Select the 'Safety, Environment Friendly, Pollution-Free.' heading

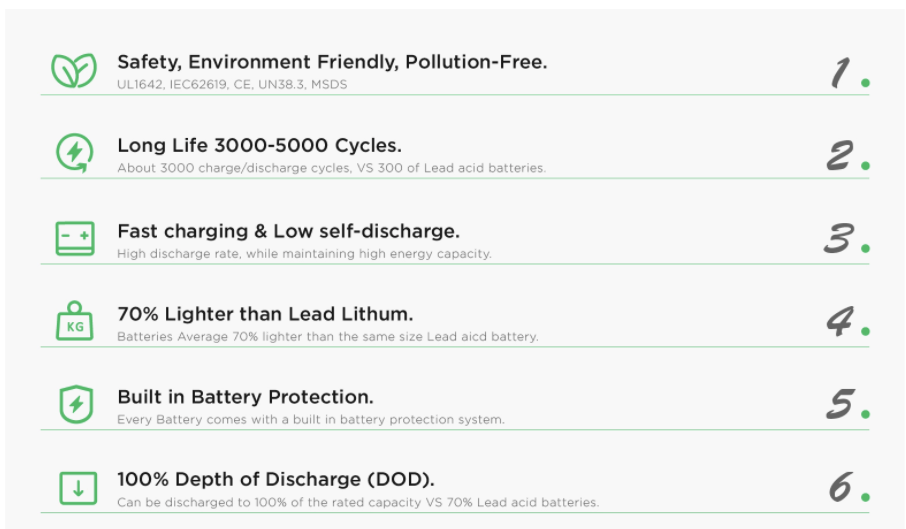point(332,62)
